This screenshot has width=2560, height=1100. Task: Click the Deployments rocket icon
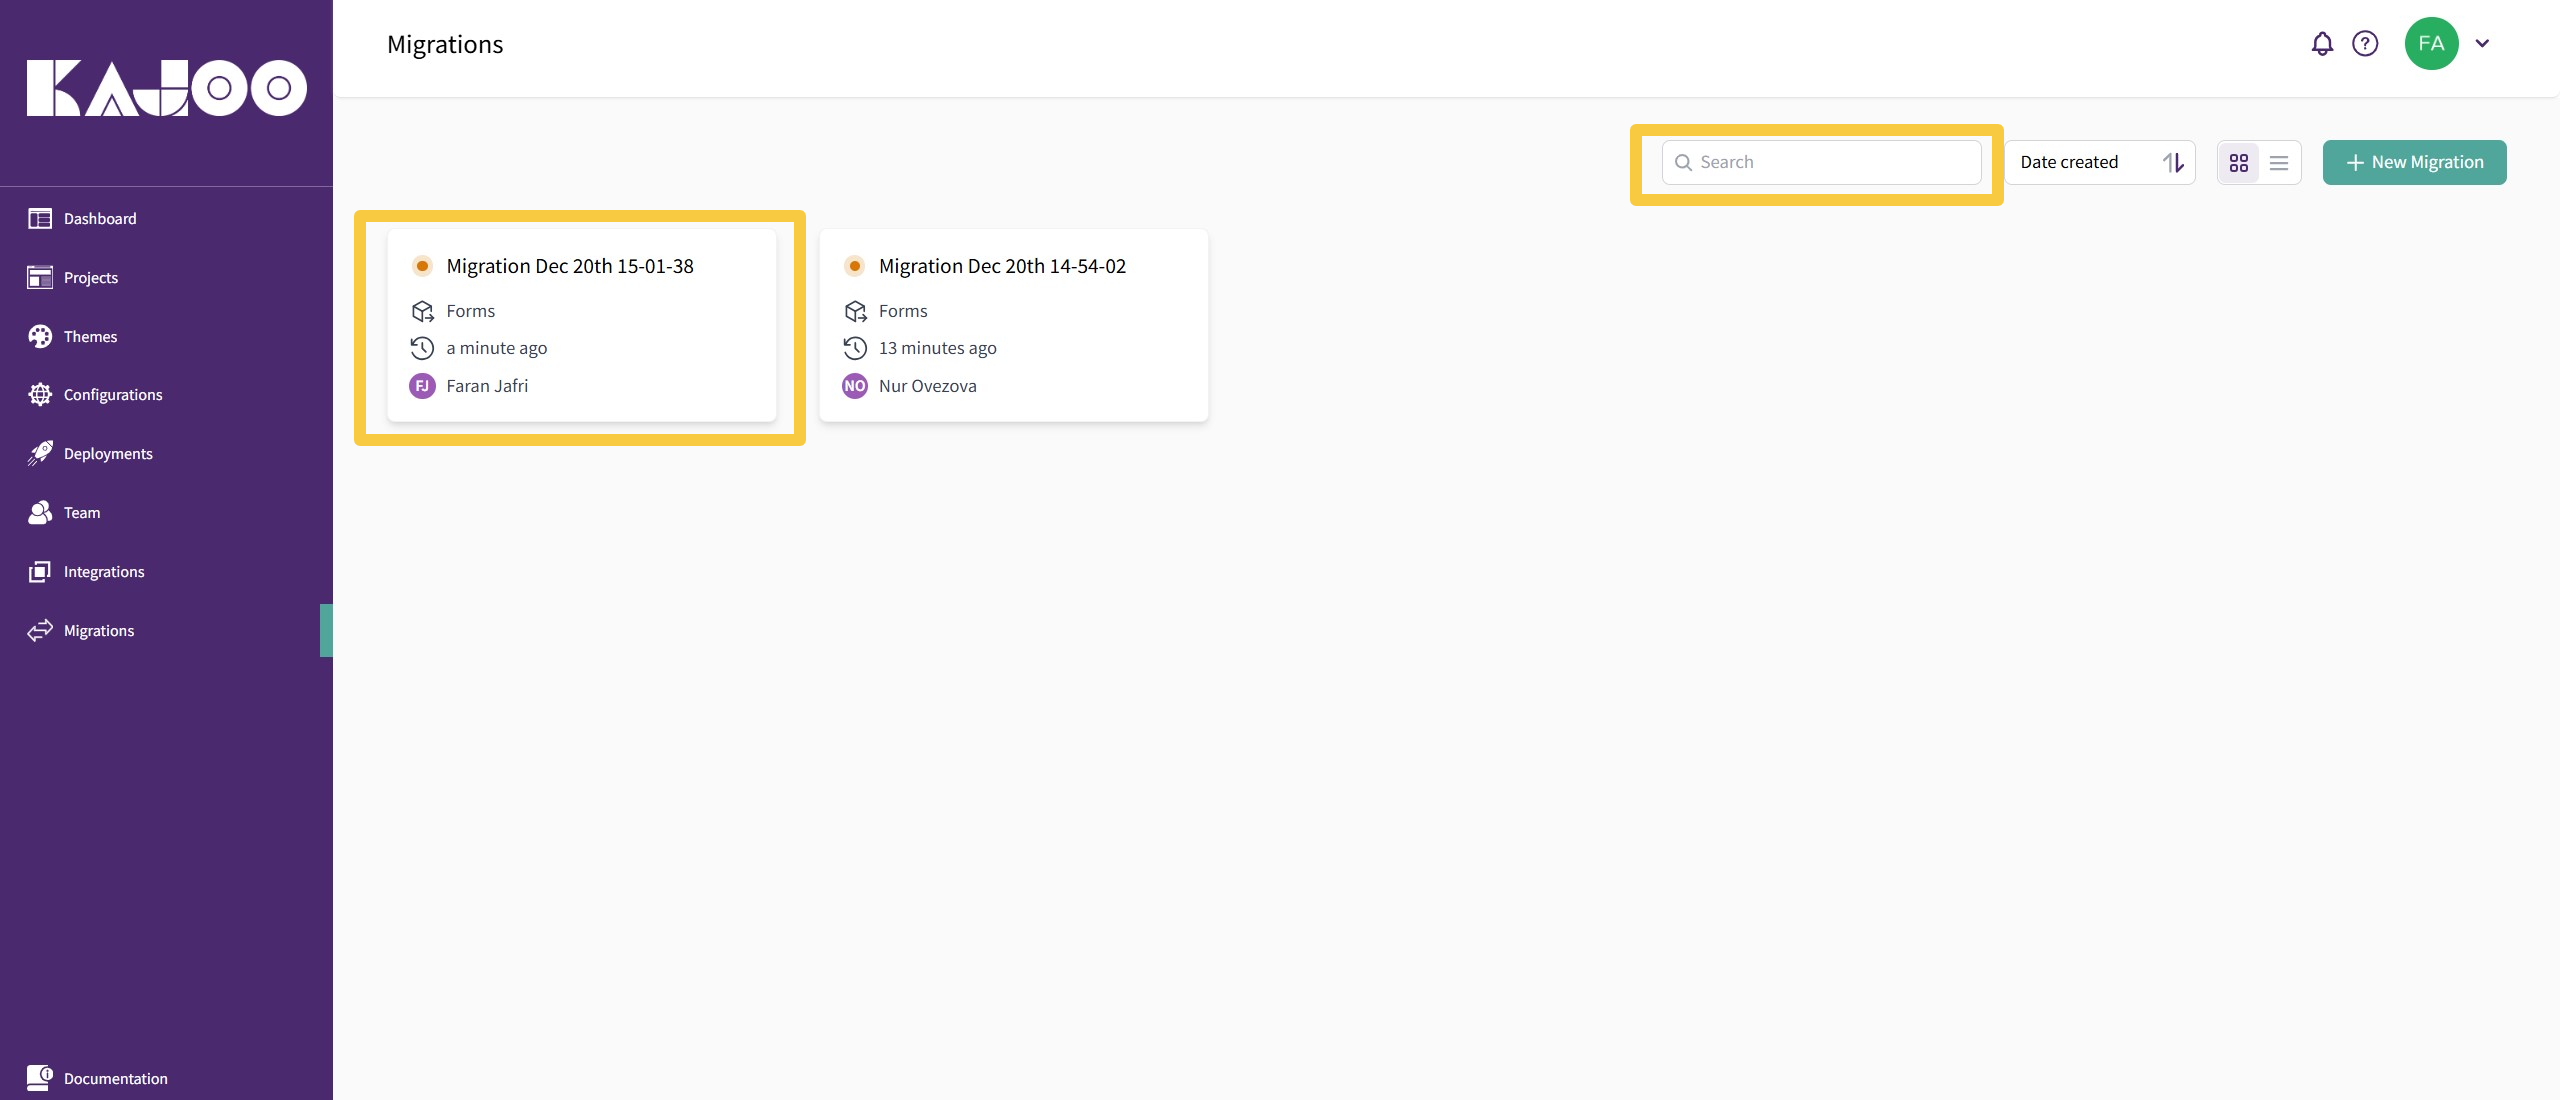click(x=40, y=454)
